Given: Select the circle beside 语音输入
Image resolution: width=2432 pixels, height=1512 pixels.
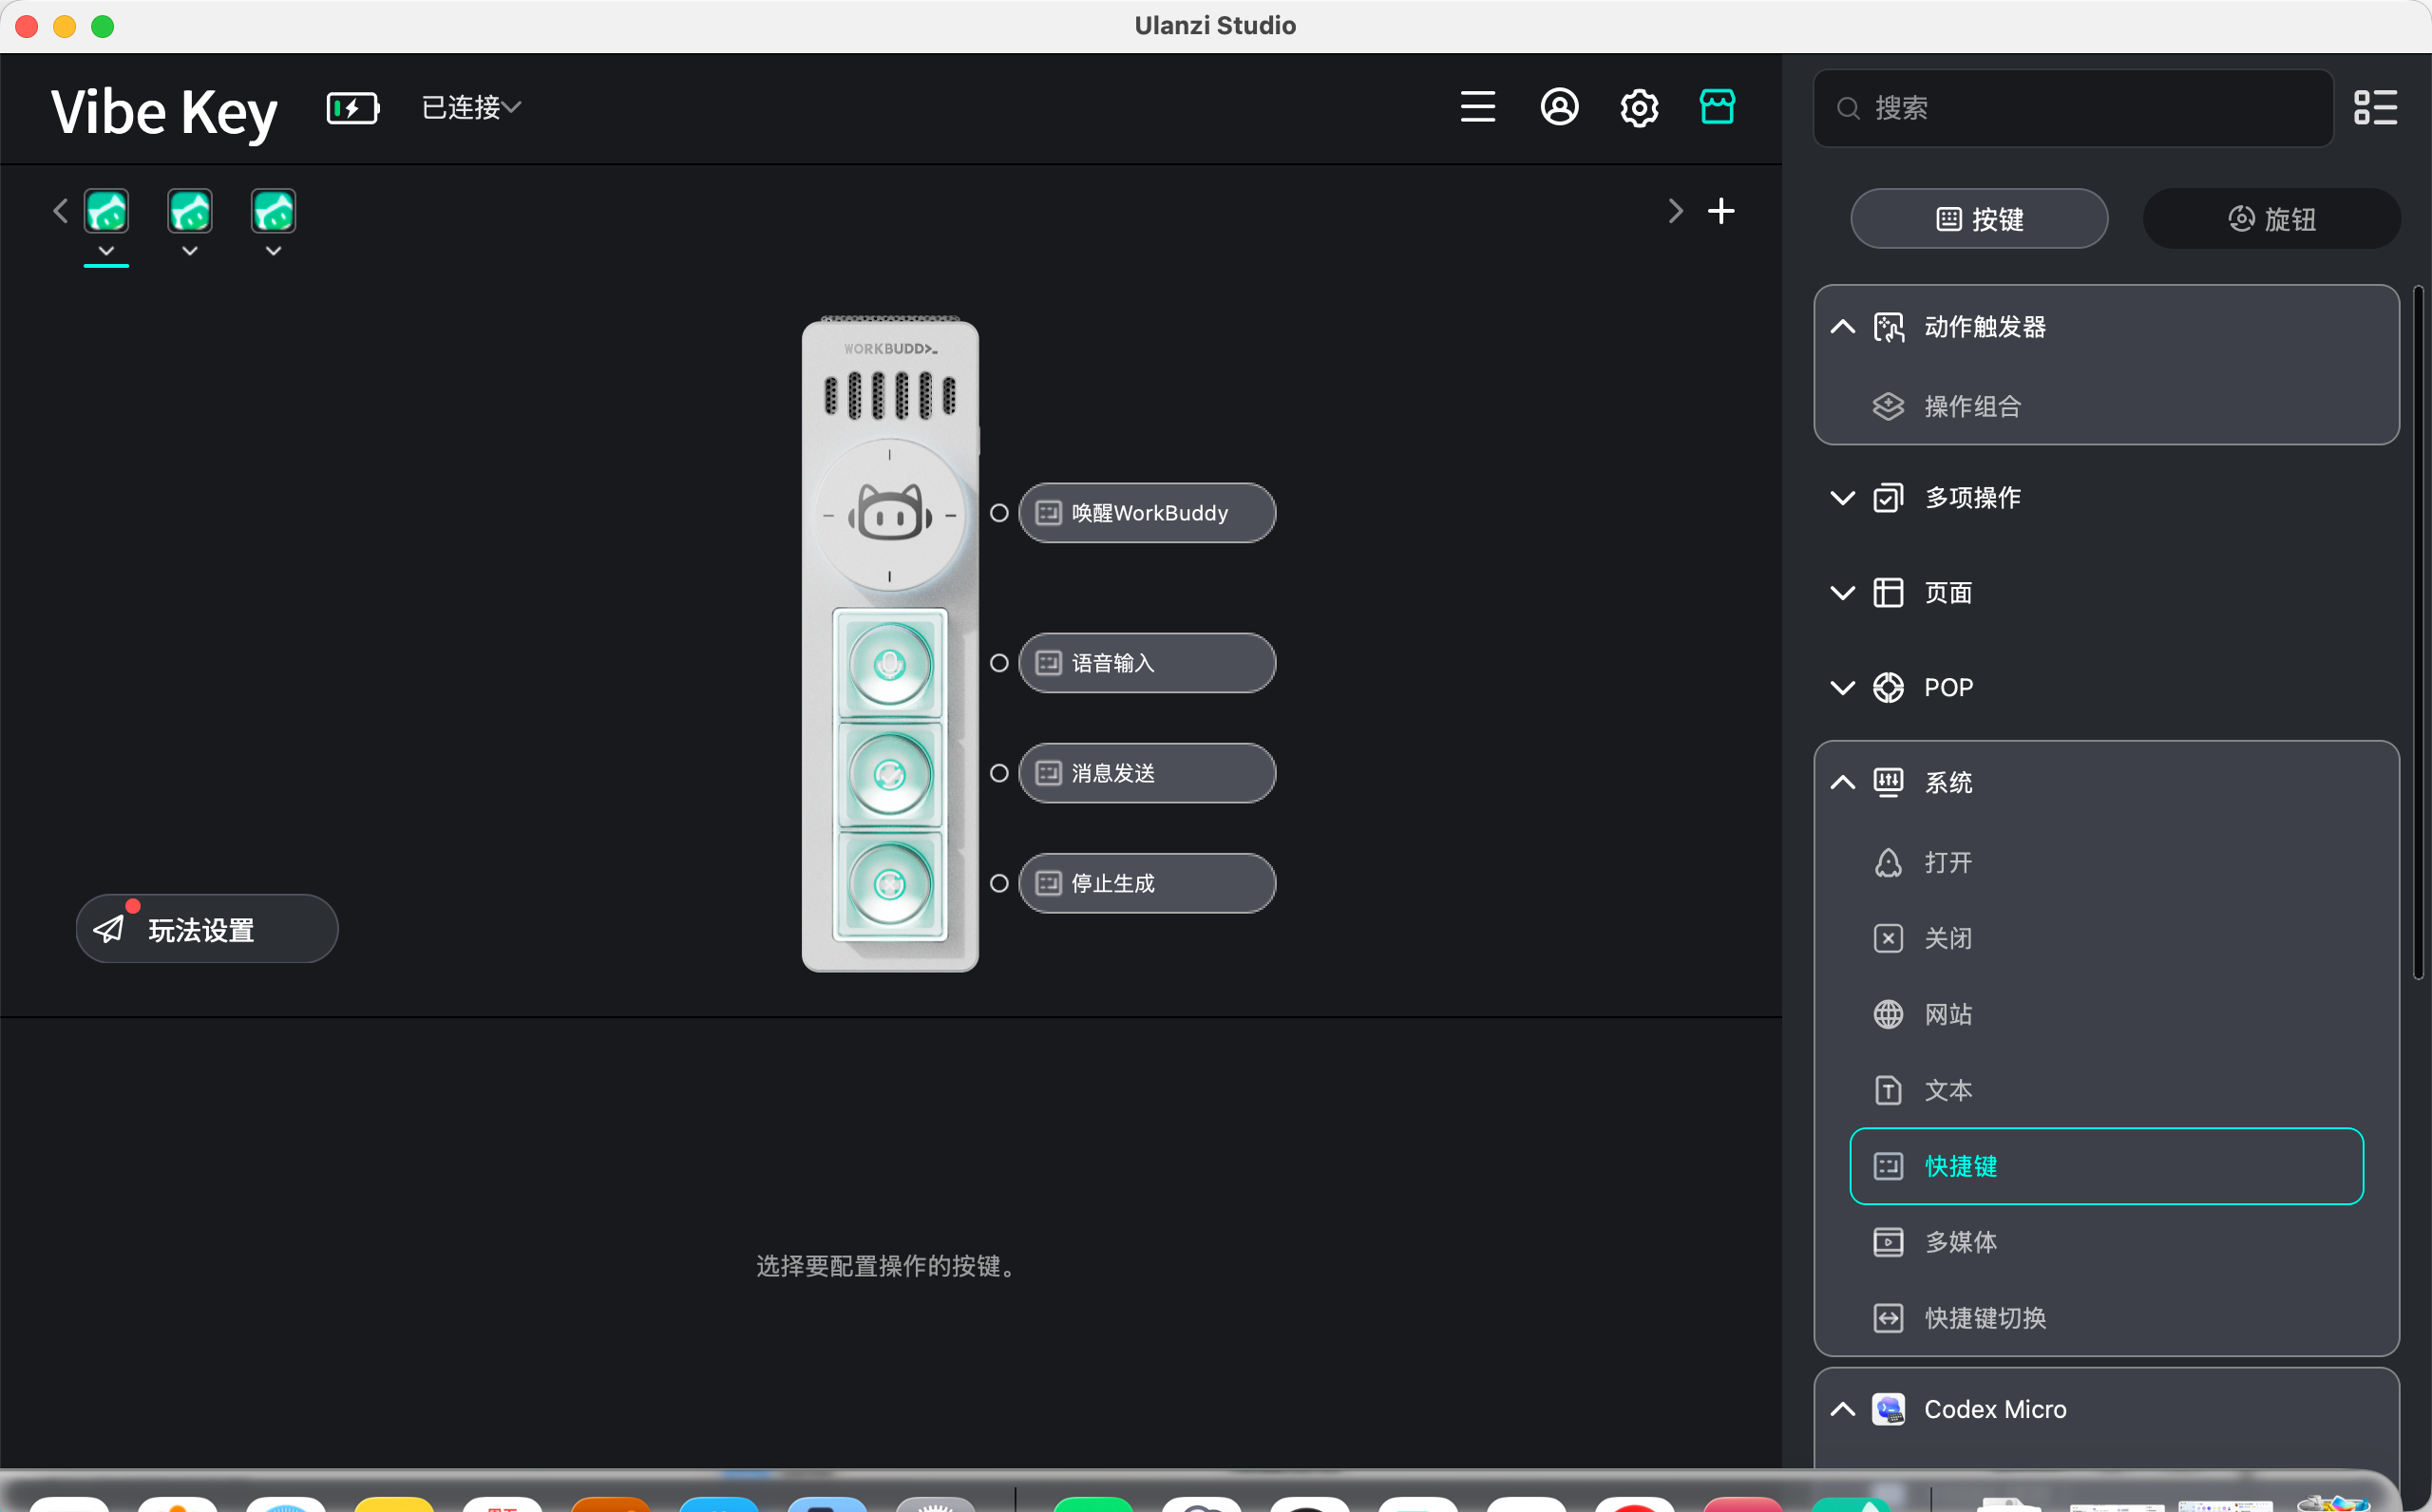Looking at the screenshot, I should (x=998, y=663).
